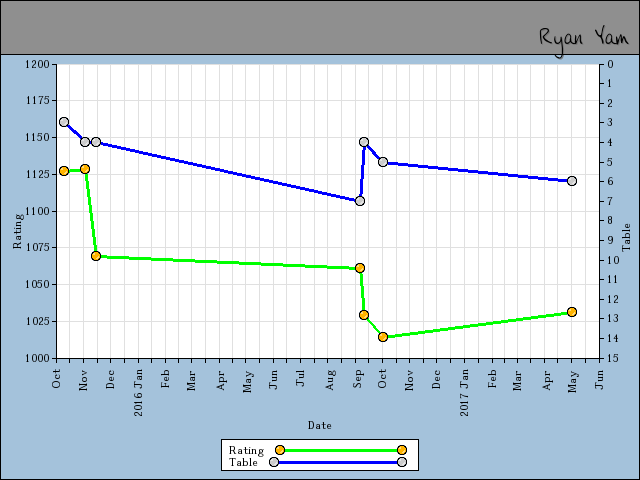Select Table point at table 4 in September 2016
The image size is (640, 480).
coord(364,142)
